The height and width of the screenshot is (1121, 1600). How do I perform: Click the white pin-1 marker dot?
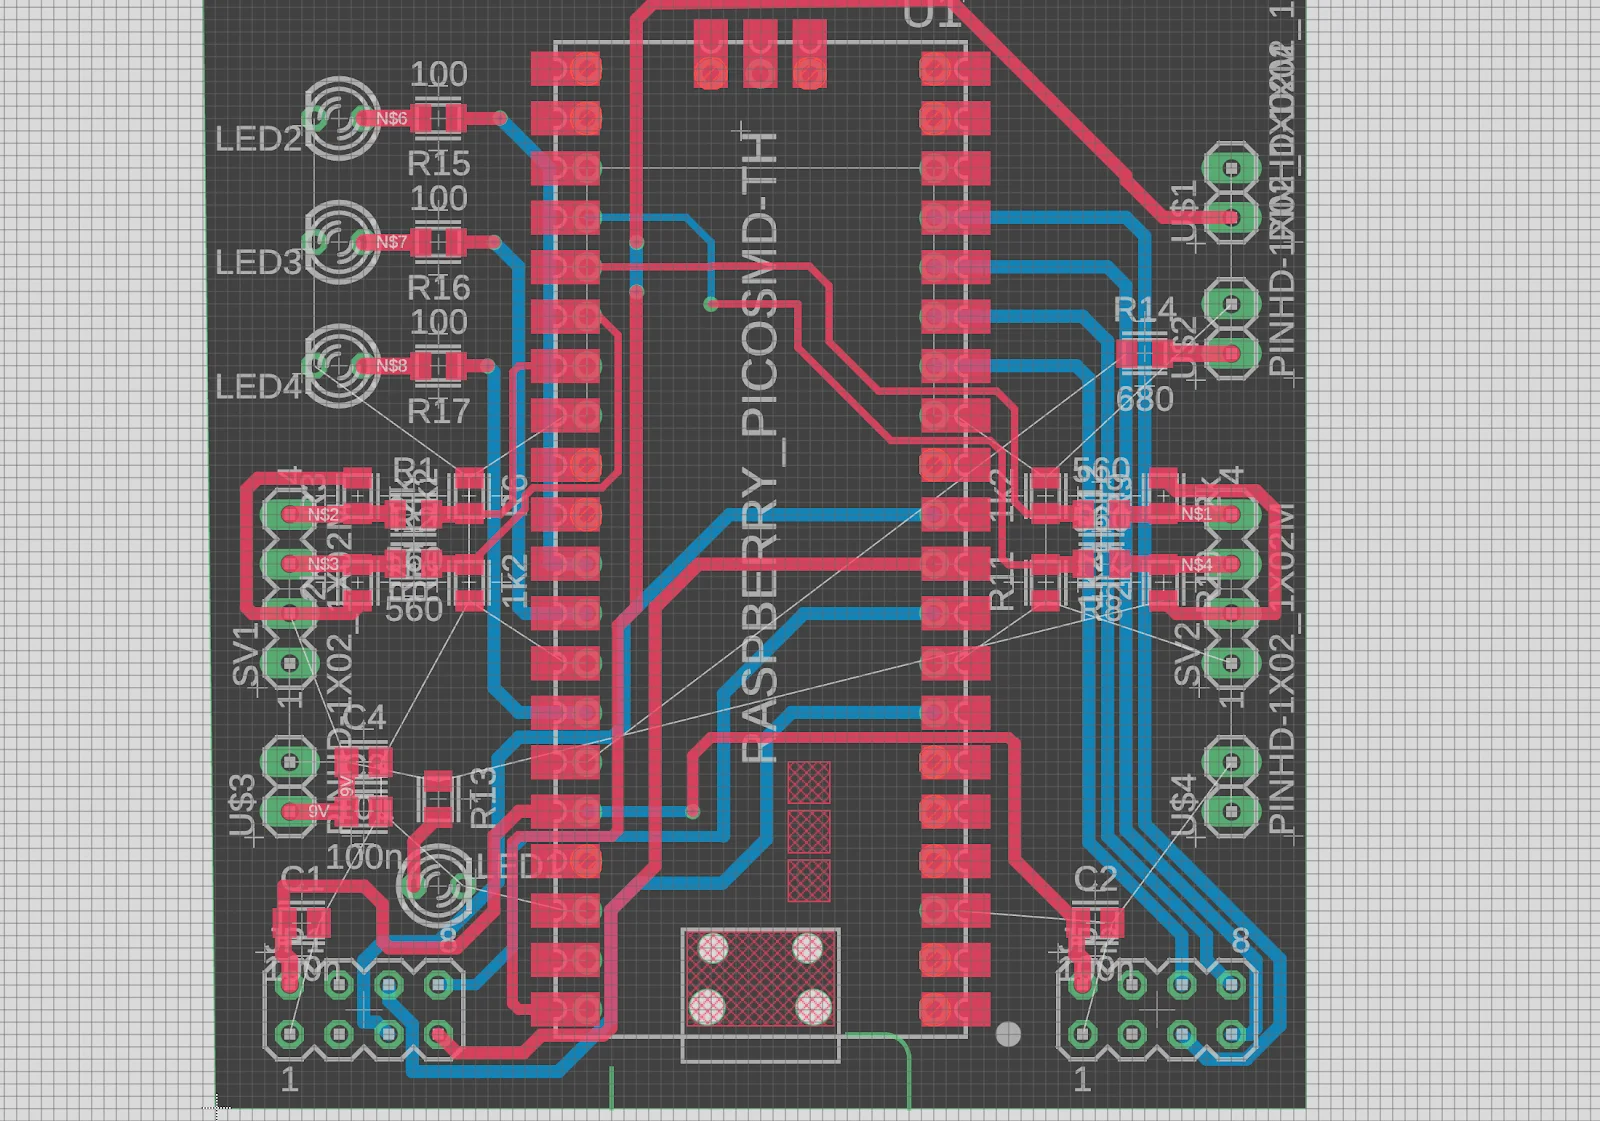pyautogui.click(x=1009, y=1034)
